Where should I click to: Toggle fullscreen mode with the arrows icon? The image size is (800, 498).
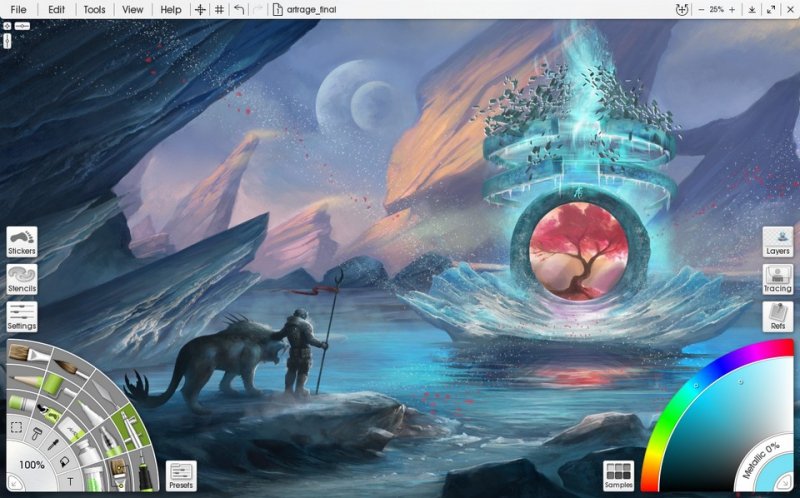tap(771, 9)
